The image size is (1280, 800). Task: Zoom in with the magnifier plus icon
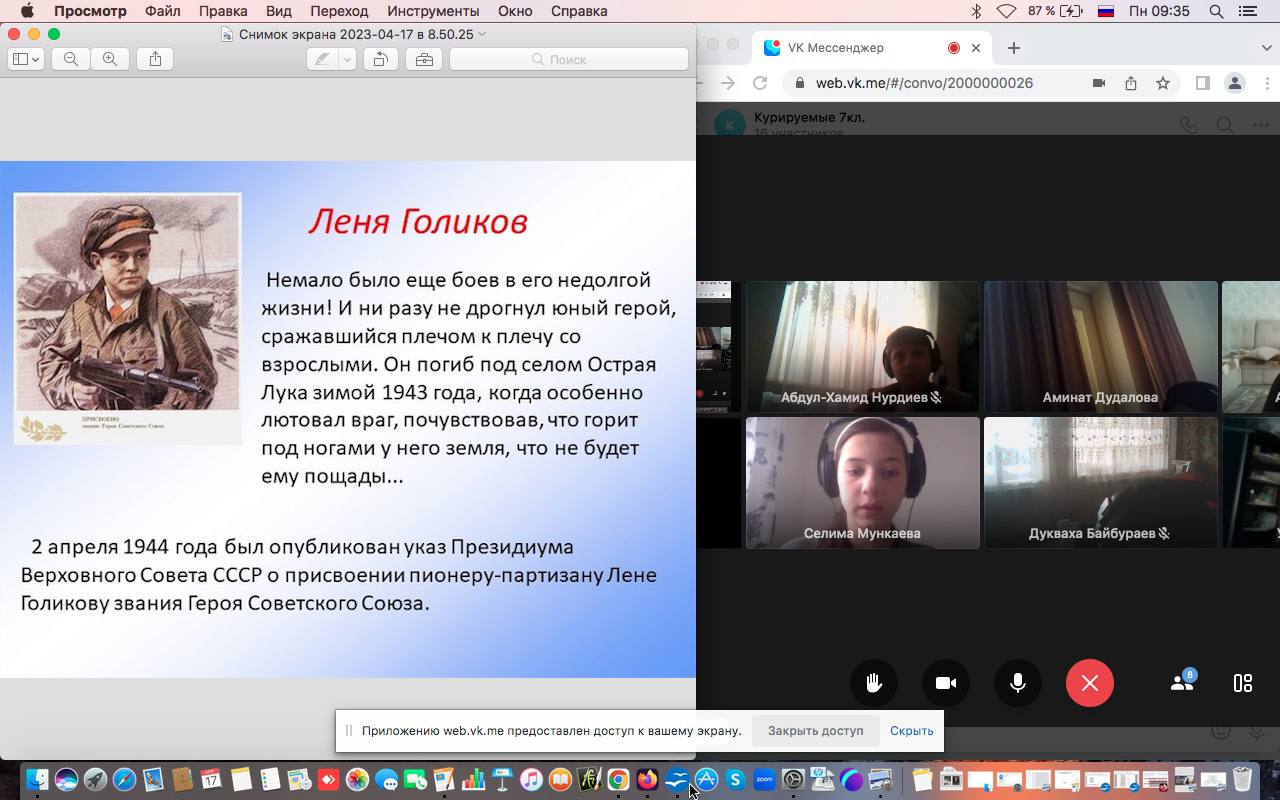click(x=110, y=59)
